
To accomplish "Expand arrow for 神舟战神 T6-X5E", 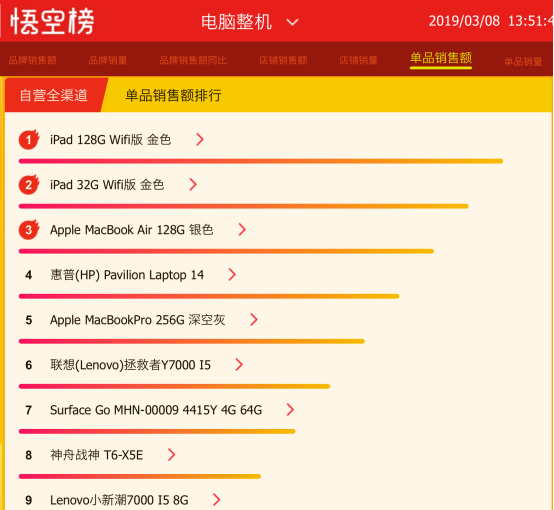I will pos(171,455).
